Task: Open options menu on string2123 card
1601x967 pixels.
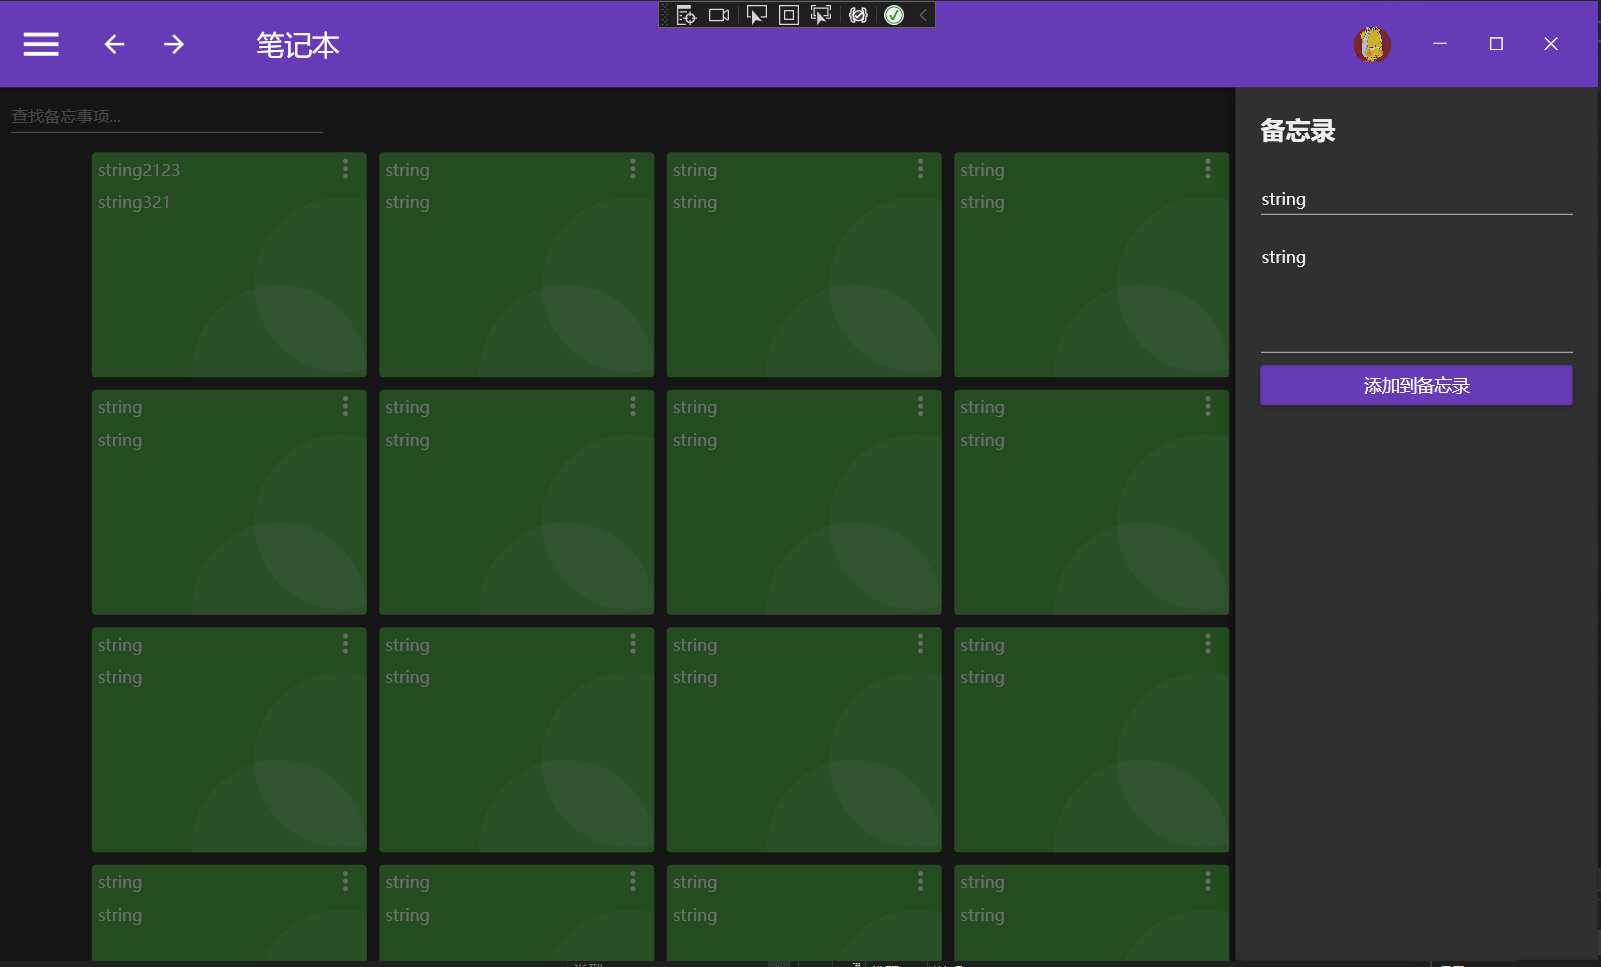Action: tap(345, 169)
